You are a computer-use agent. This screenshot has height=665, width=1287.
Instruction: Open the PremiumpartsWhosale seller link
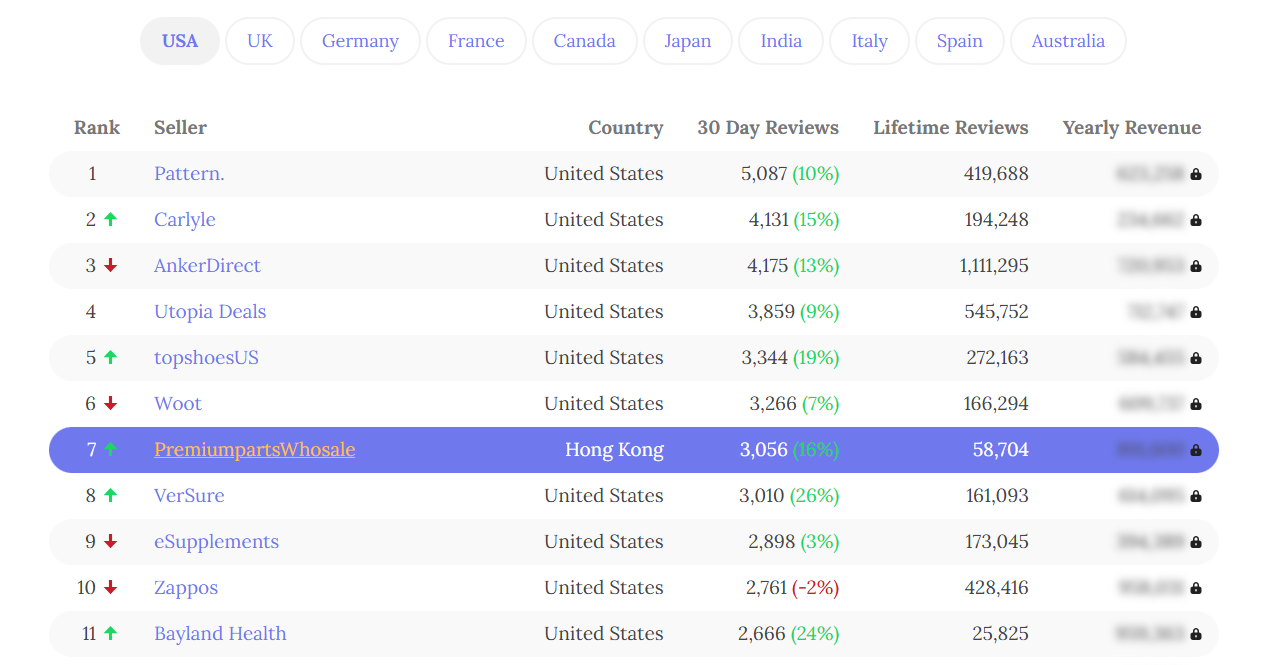point(255,450)
